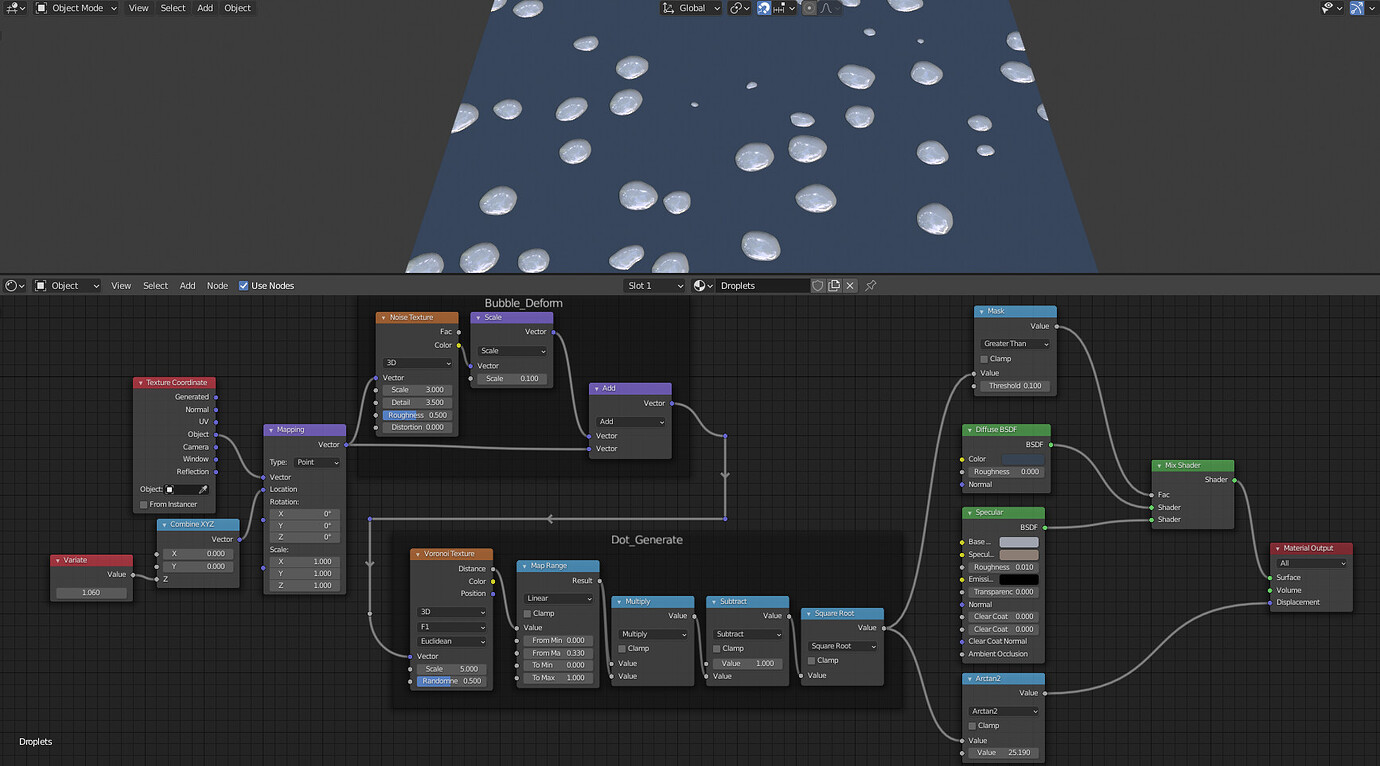
Task: Enable the Use Nodes checkbox
Action: coord(243,285)
